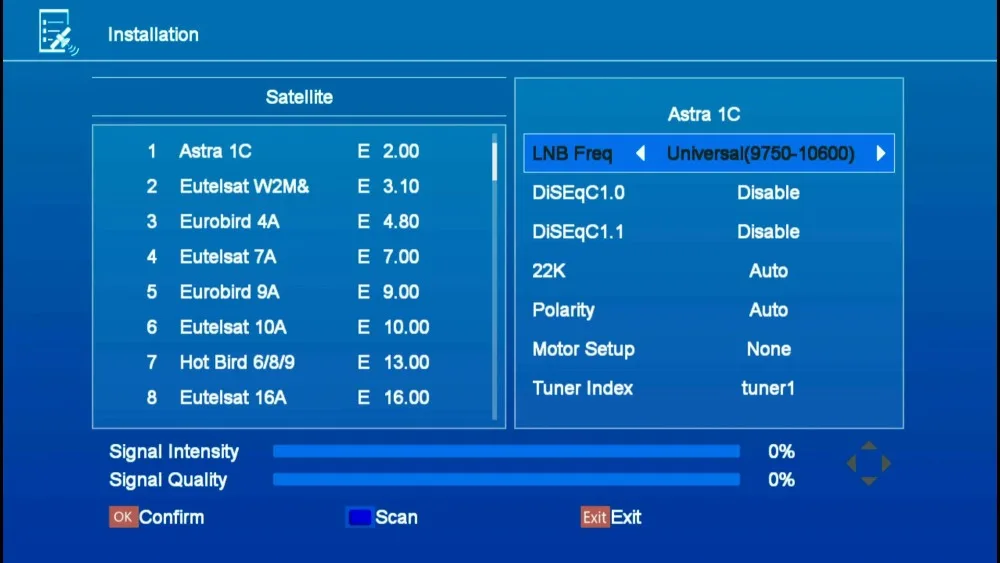Click the E 16.00 position value
Screen dimensions: 1000x563
pos(393,397)
